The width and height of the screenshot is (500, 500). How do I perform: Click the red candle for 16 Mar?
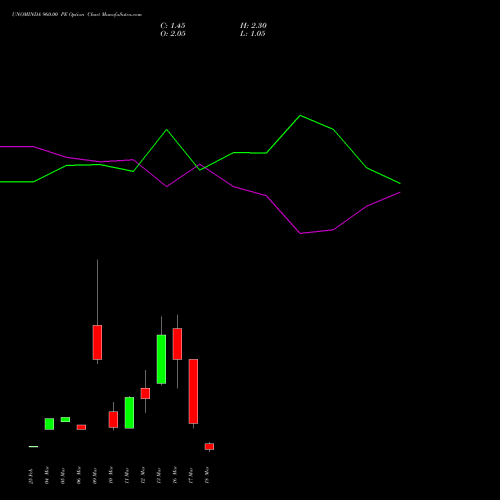tap(177, 344)
